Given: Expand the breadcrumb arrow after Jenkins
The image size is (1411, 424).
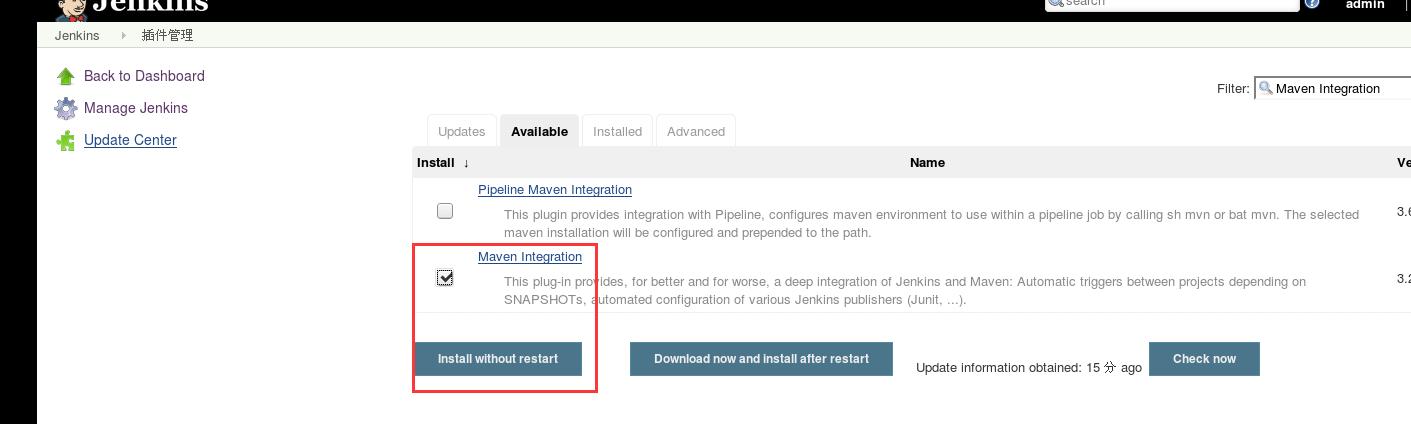Looking at the screenshot, I should pyautogui.click(x=124, y=35).
